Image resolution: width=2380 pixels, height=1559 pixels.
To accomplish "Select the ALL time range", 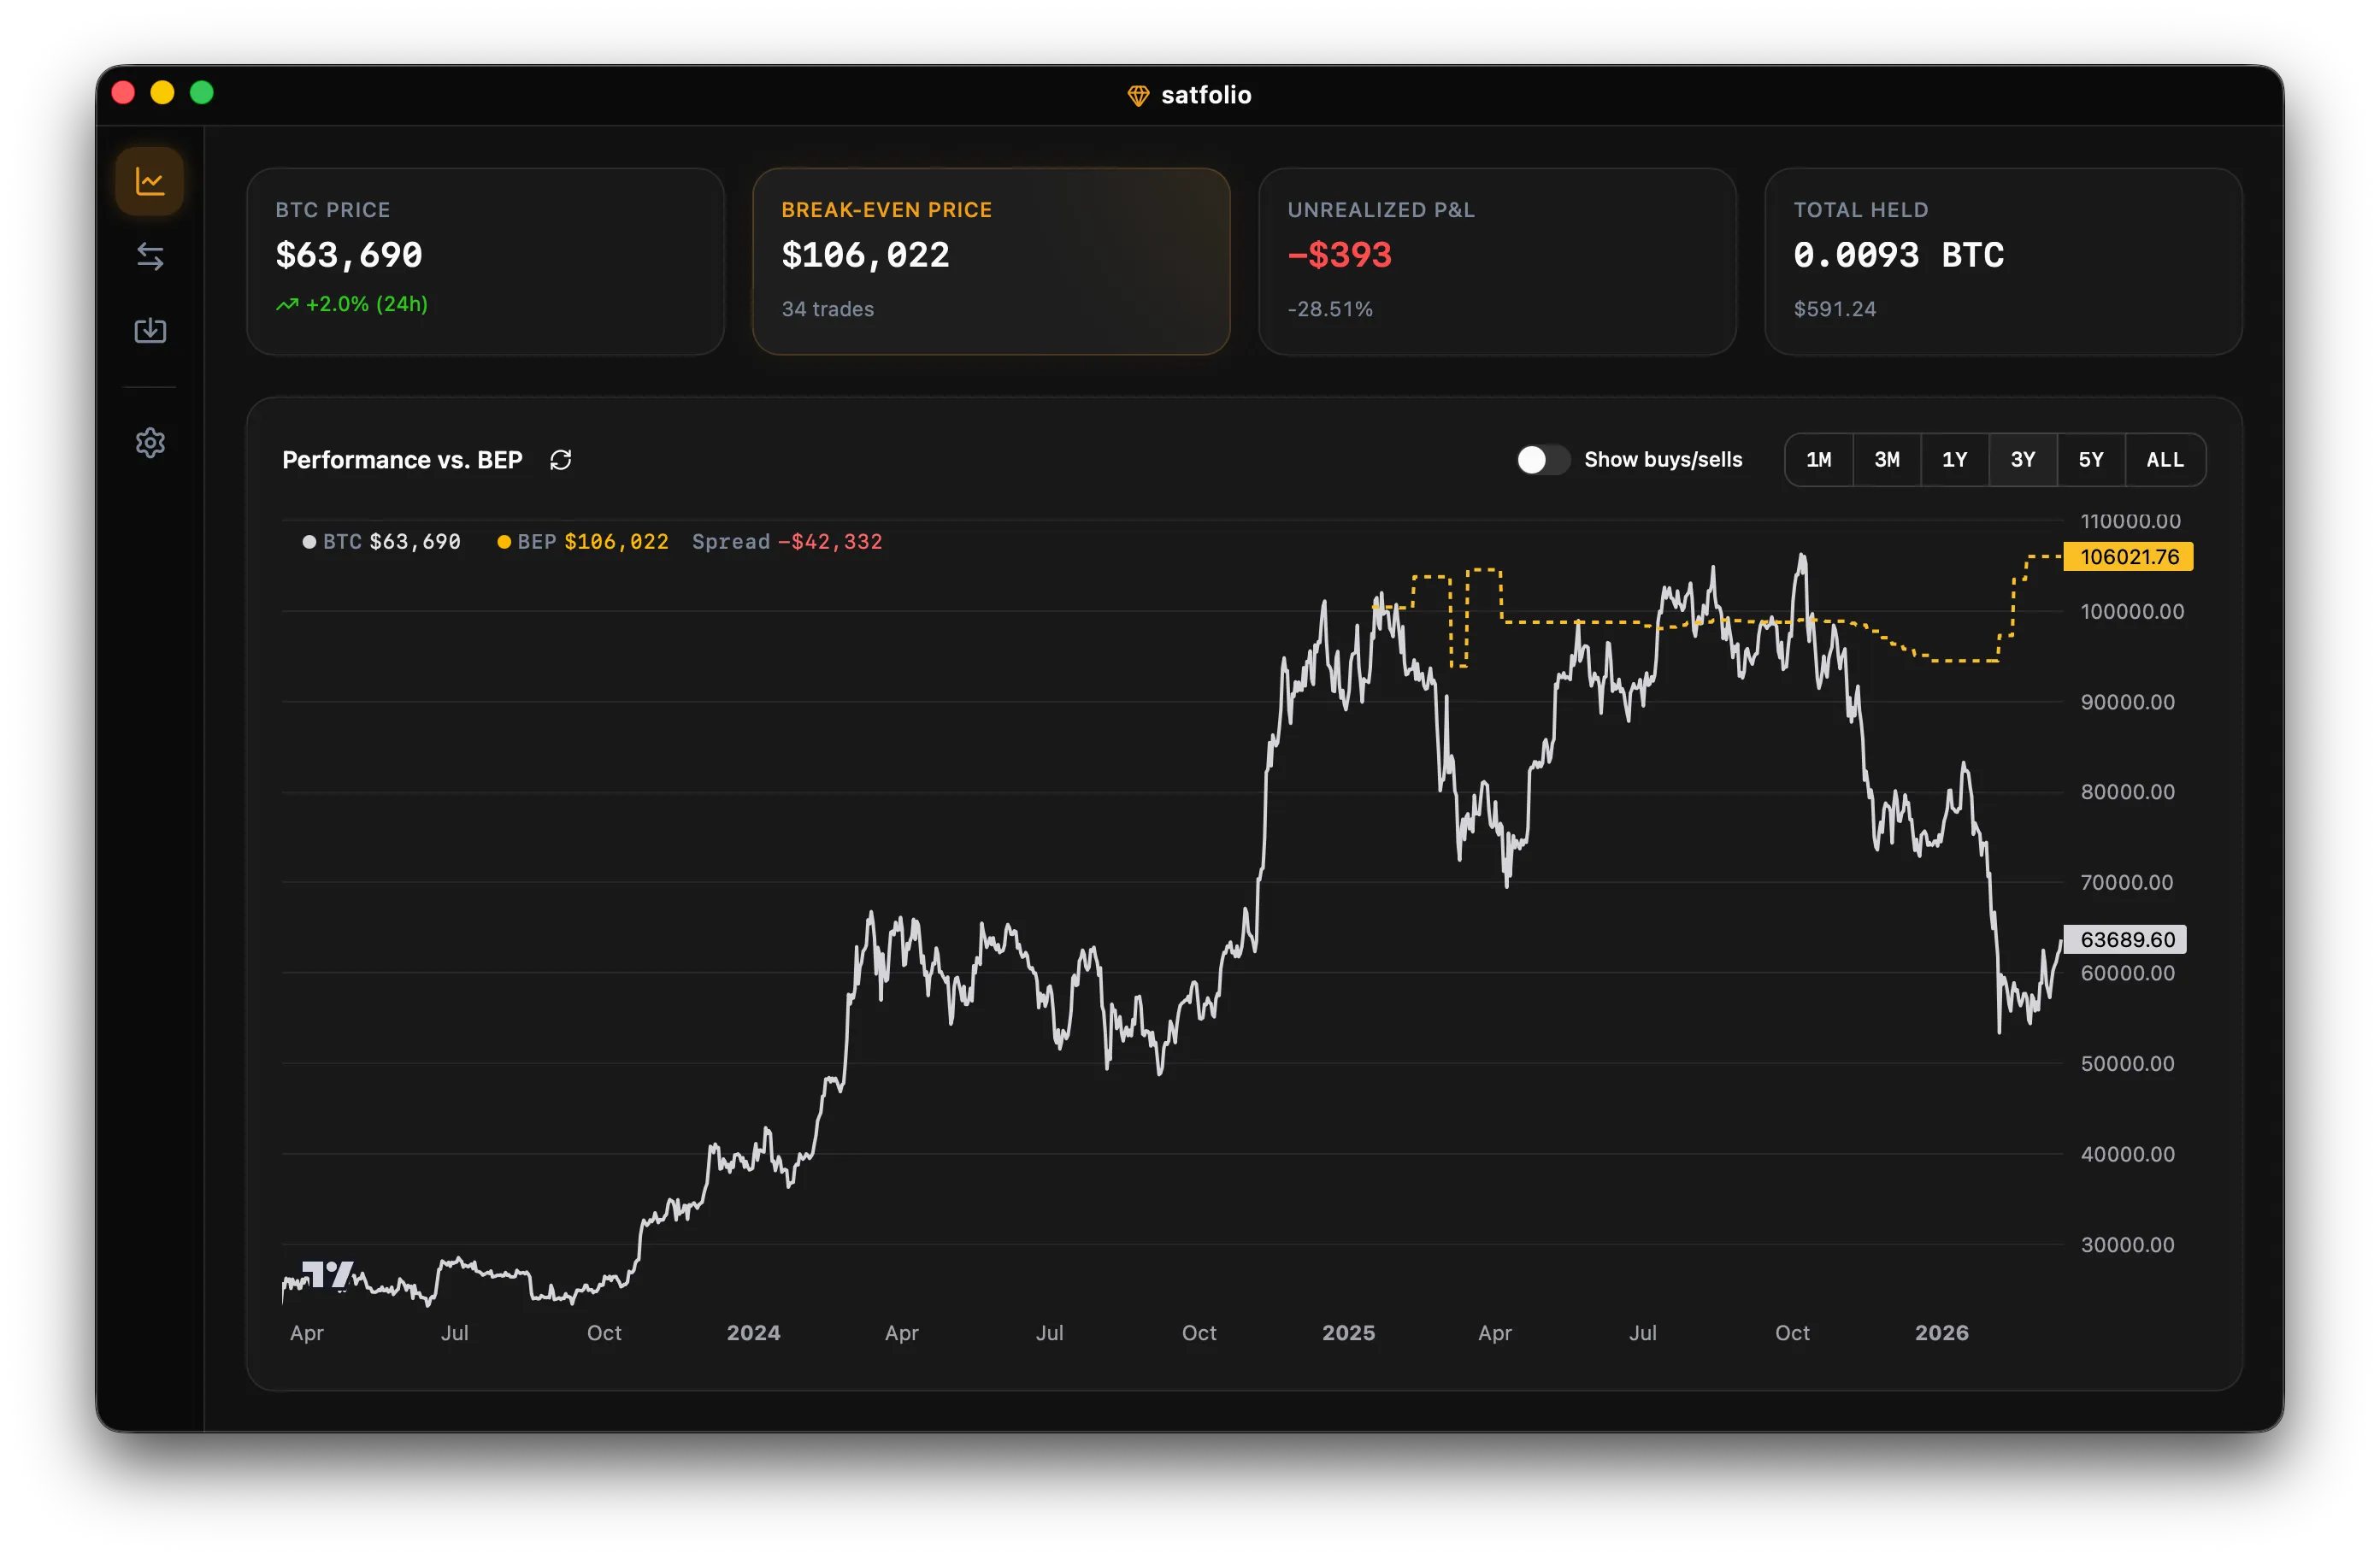I will [2165, 459].
